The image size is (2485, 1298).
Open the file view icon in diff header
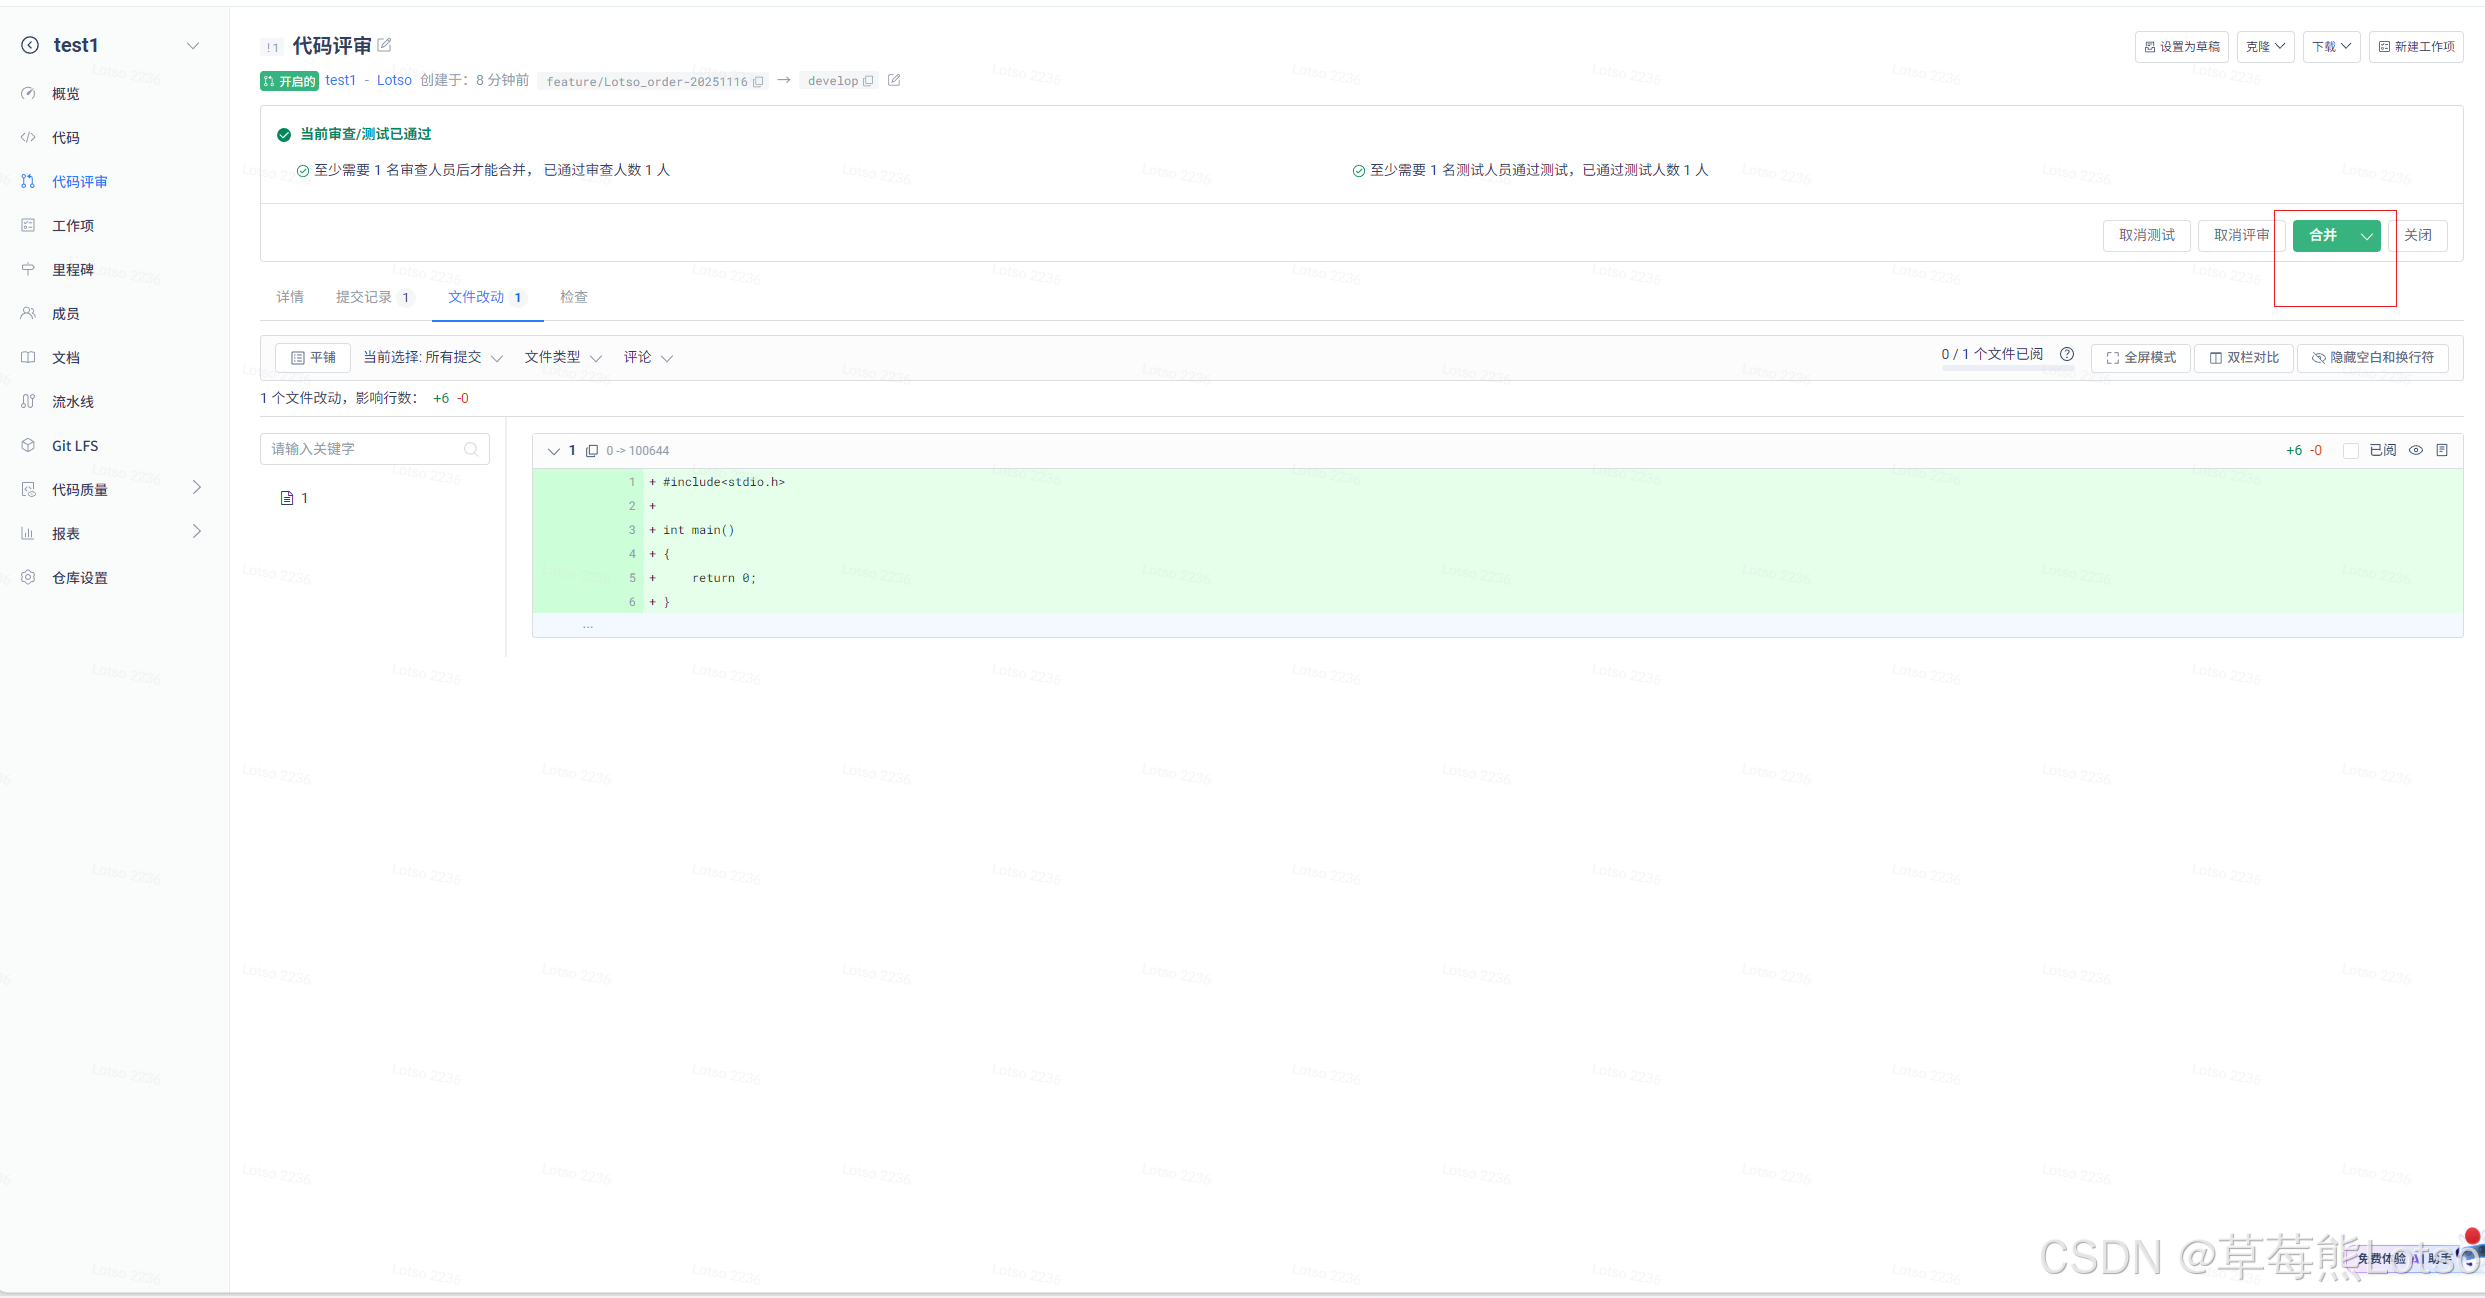coord(2442,451)
